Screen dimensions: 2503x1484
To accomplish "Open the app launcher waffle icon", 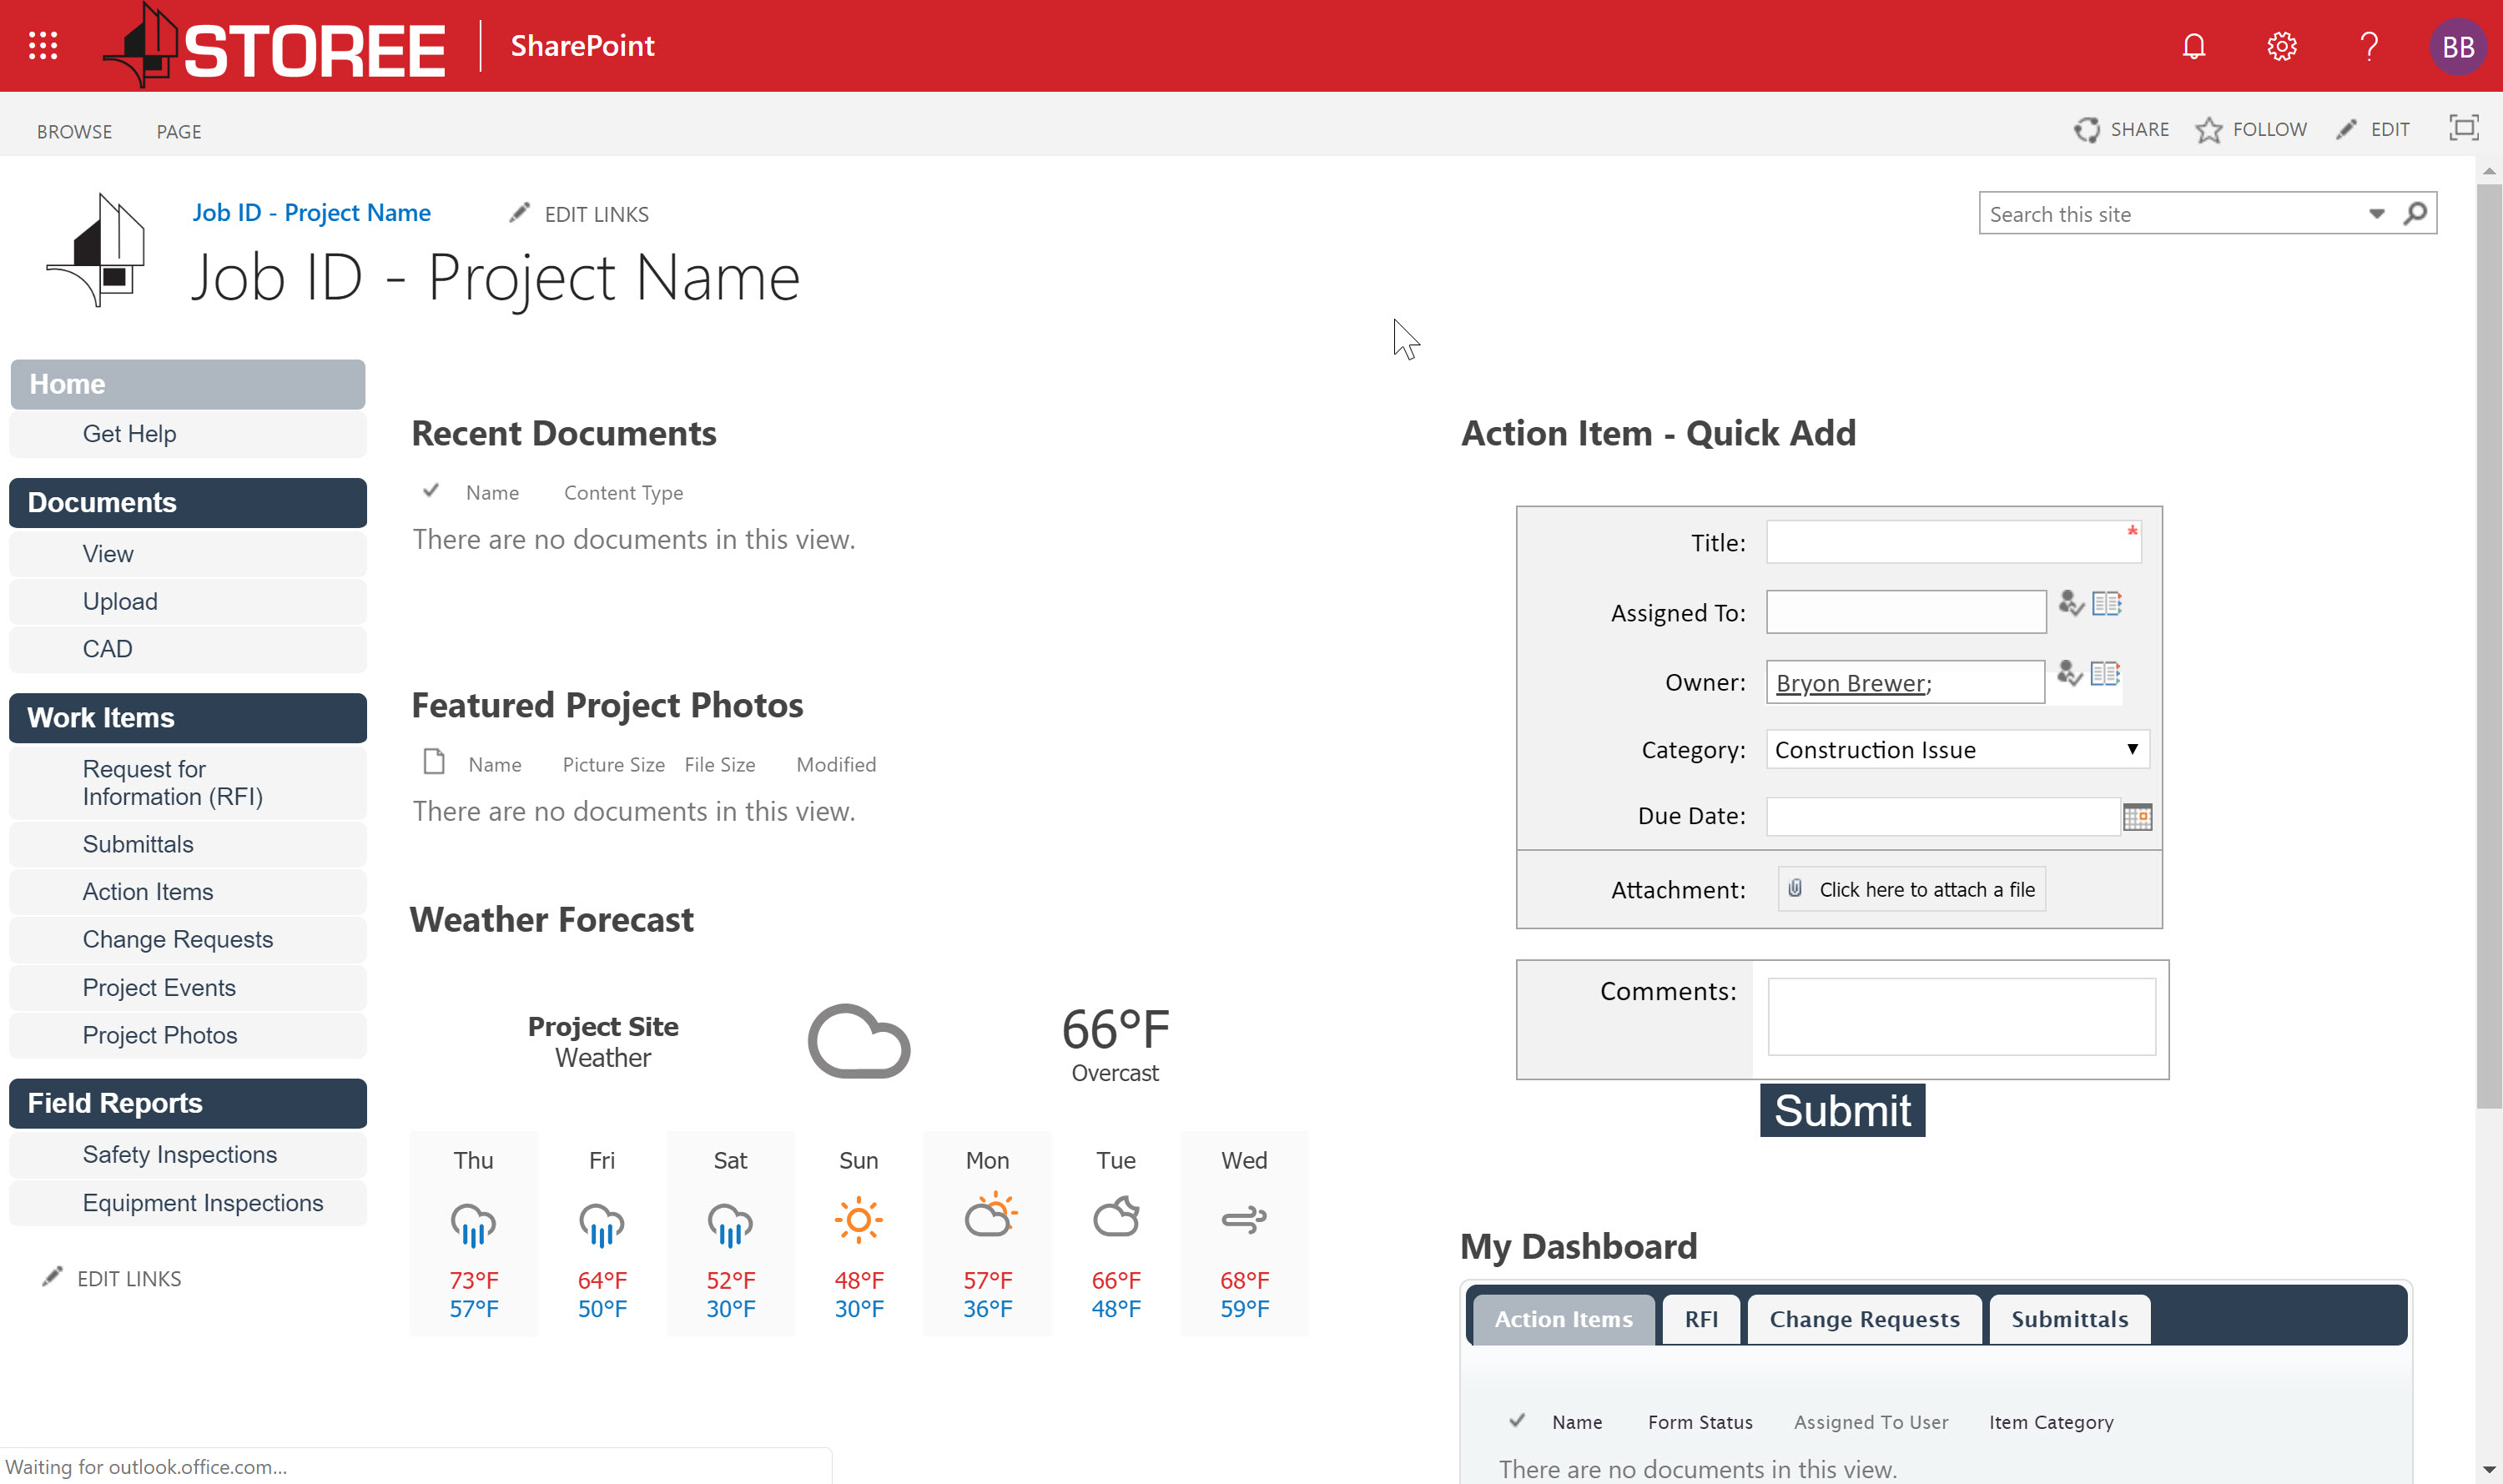I will pos(43,46).
